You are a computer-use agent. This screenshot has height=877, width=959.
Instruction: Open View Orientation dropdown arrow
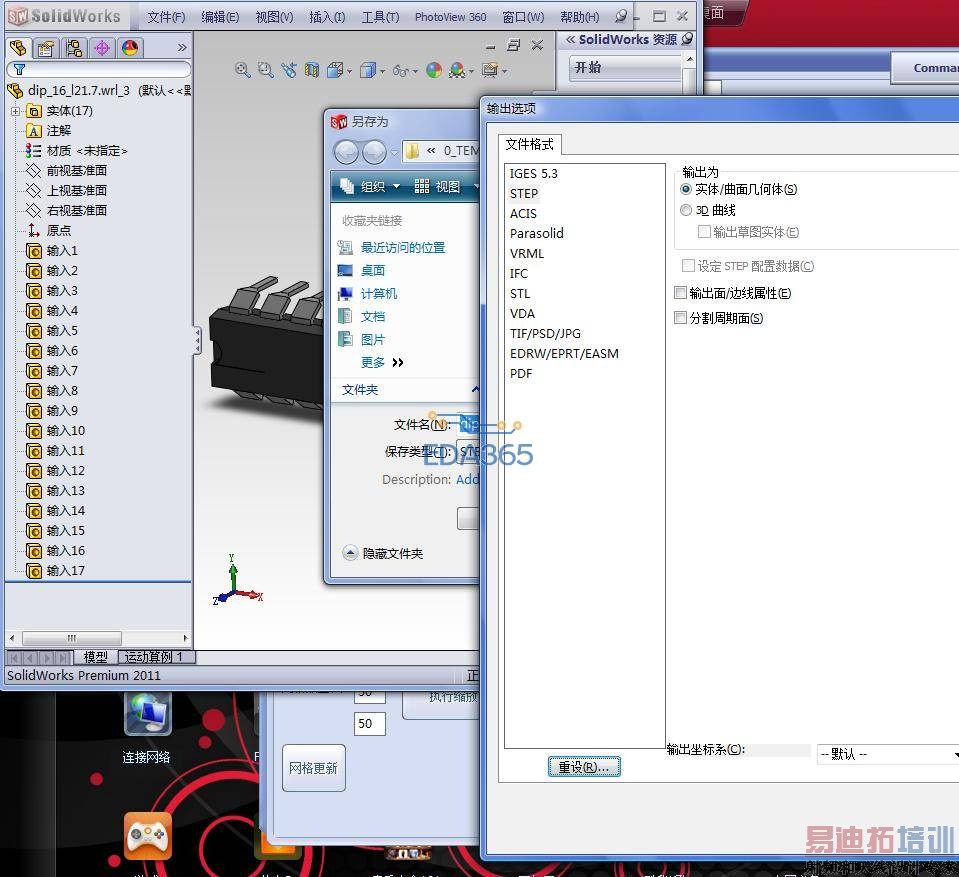click(349, 72)
